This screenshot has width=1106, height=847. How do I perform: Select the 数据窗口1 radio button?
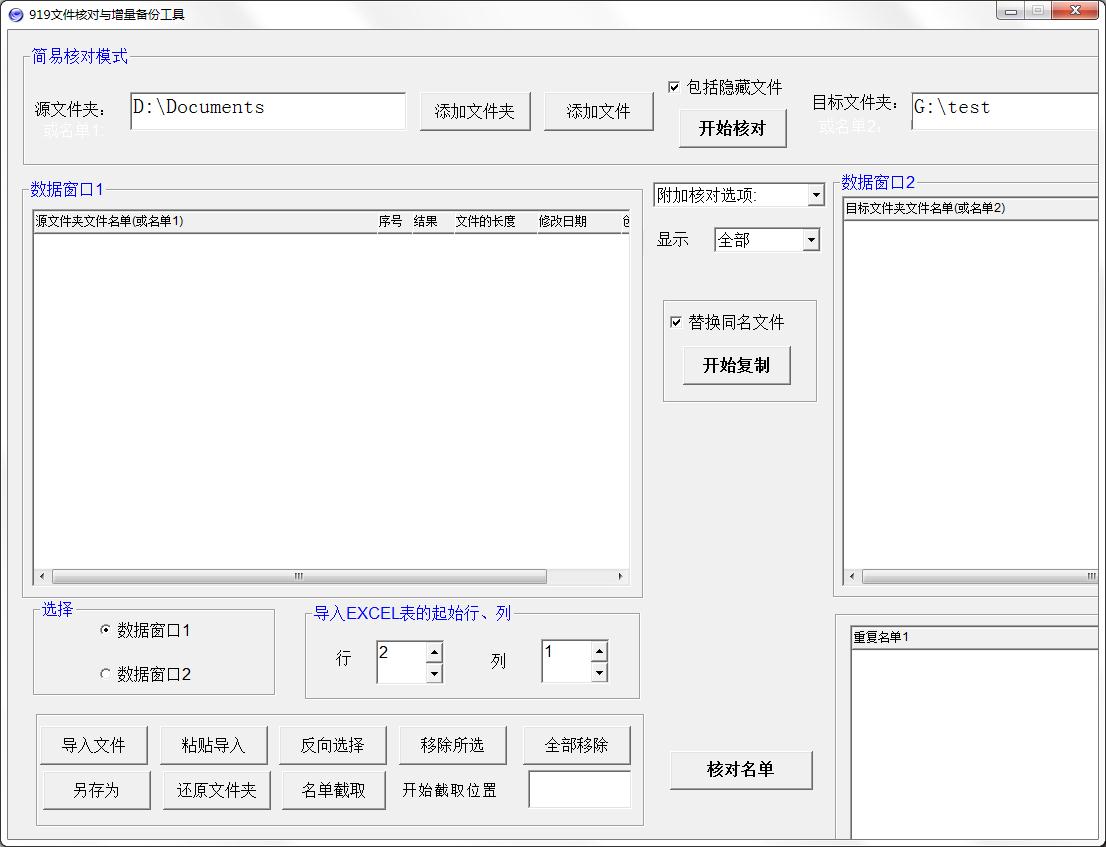click(106, 630)
